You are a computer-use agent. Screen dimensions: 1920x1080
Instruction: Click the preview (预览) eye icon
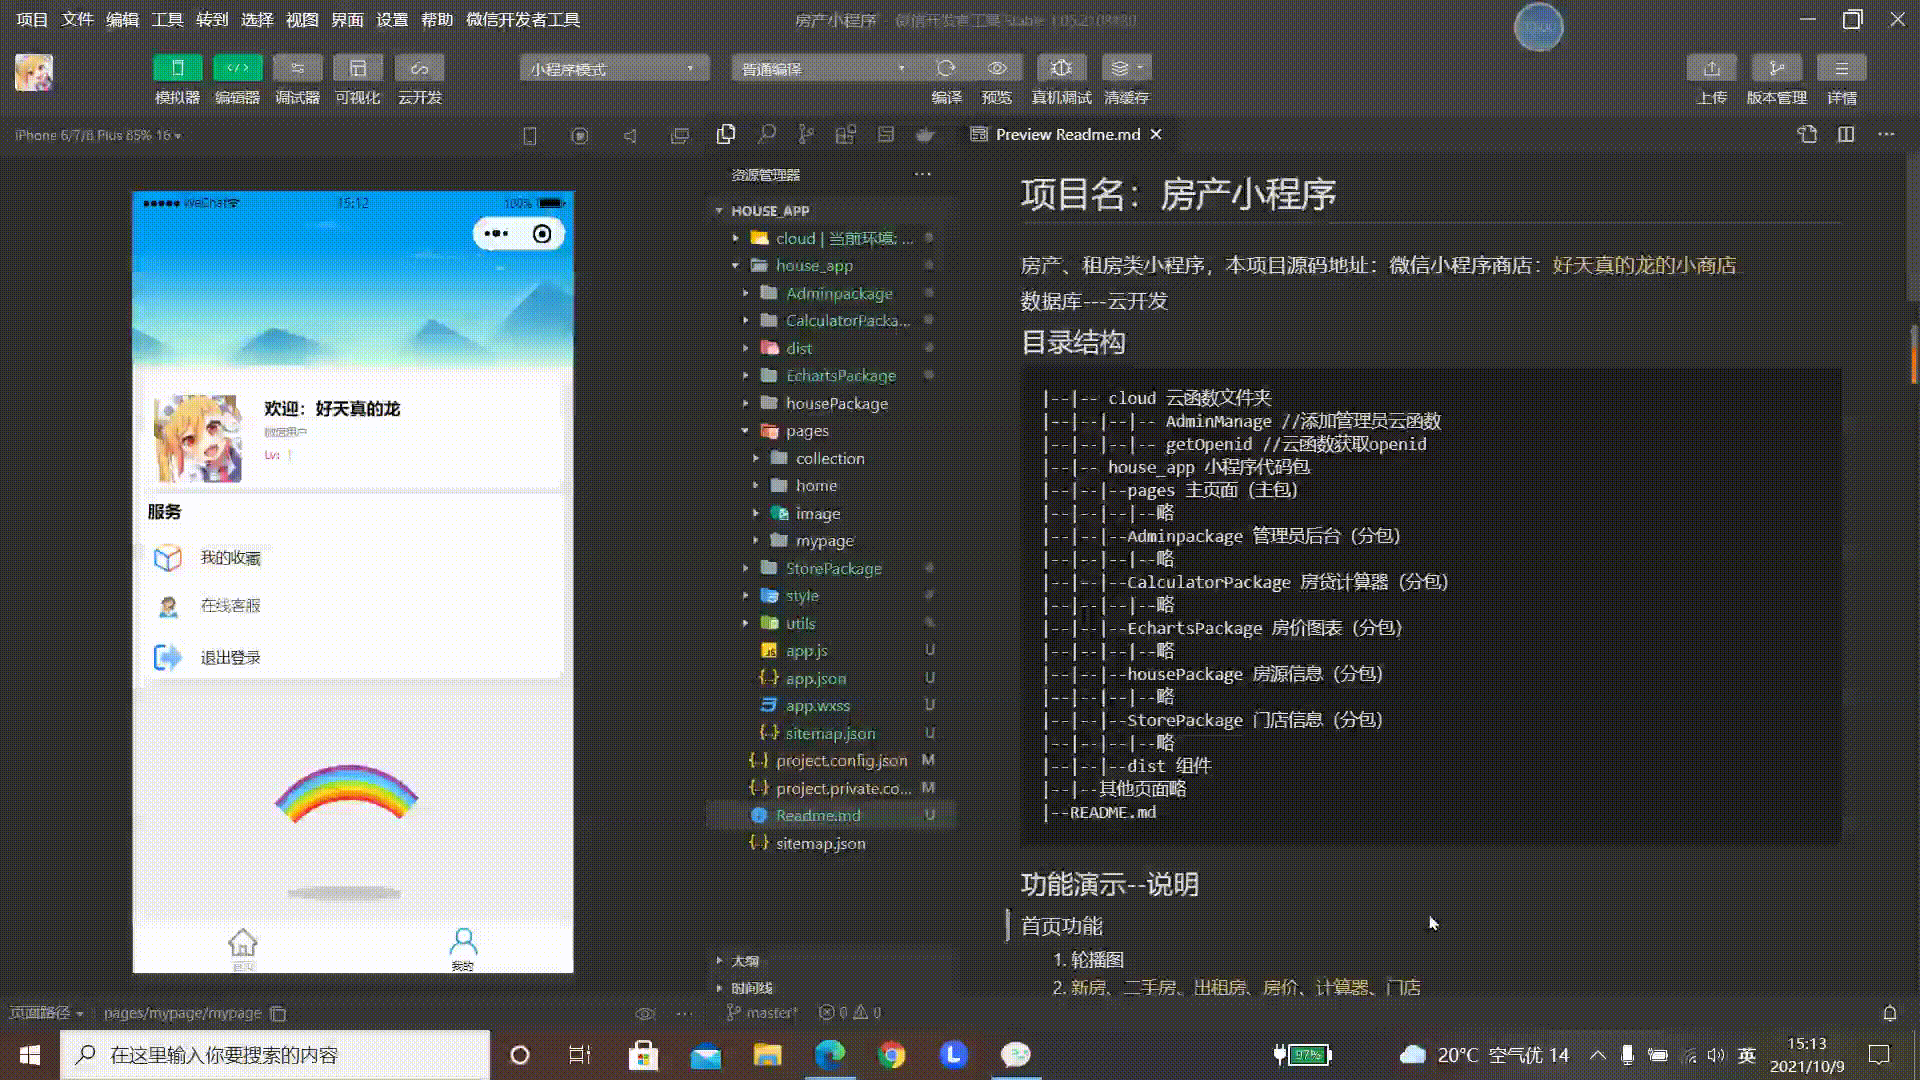997,68
